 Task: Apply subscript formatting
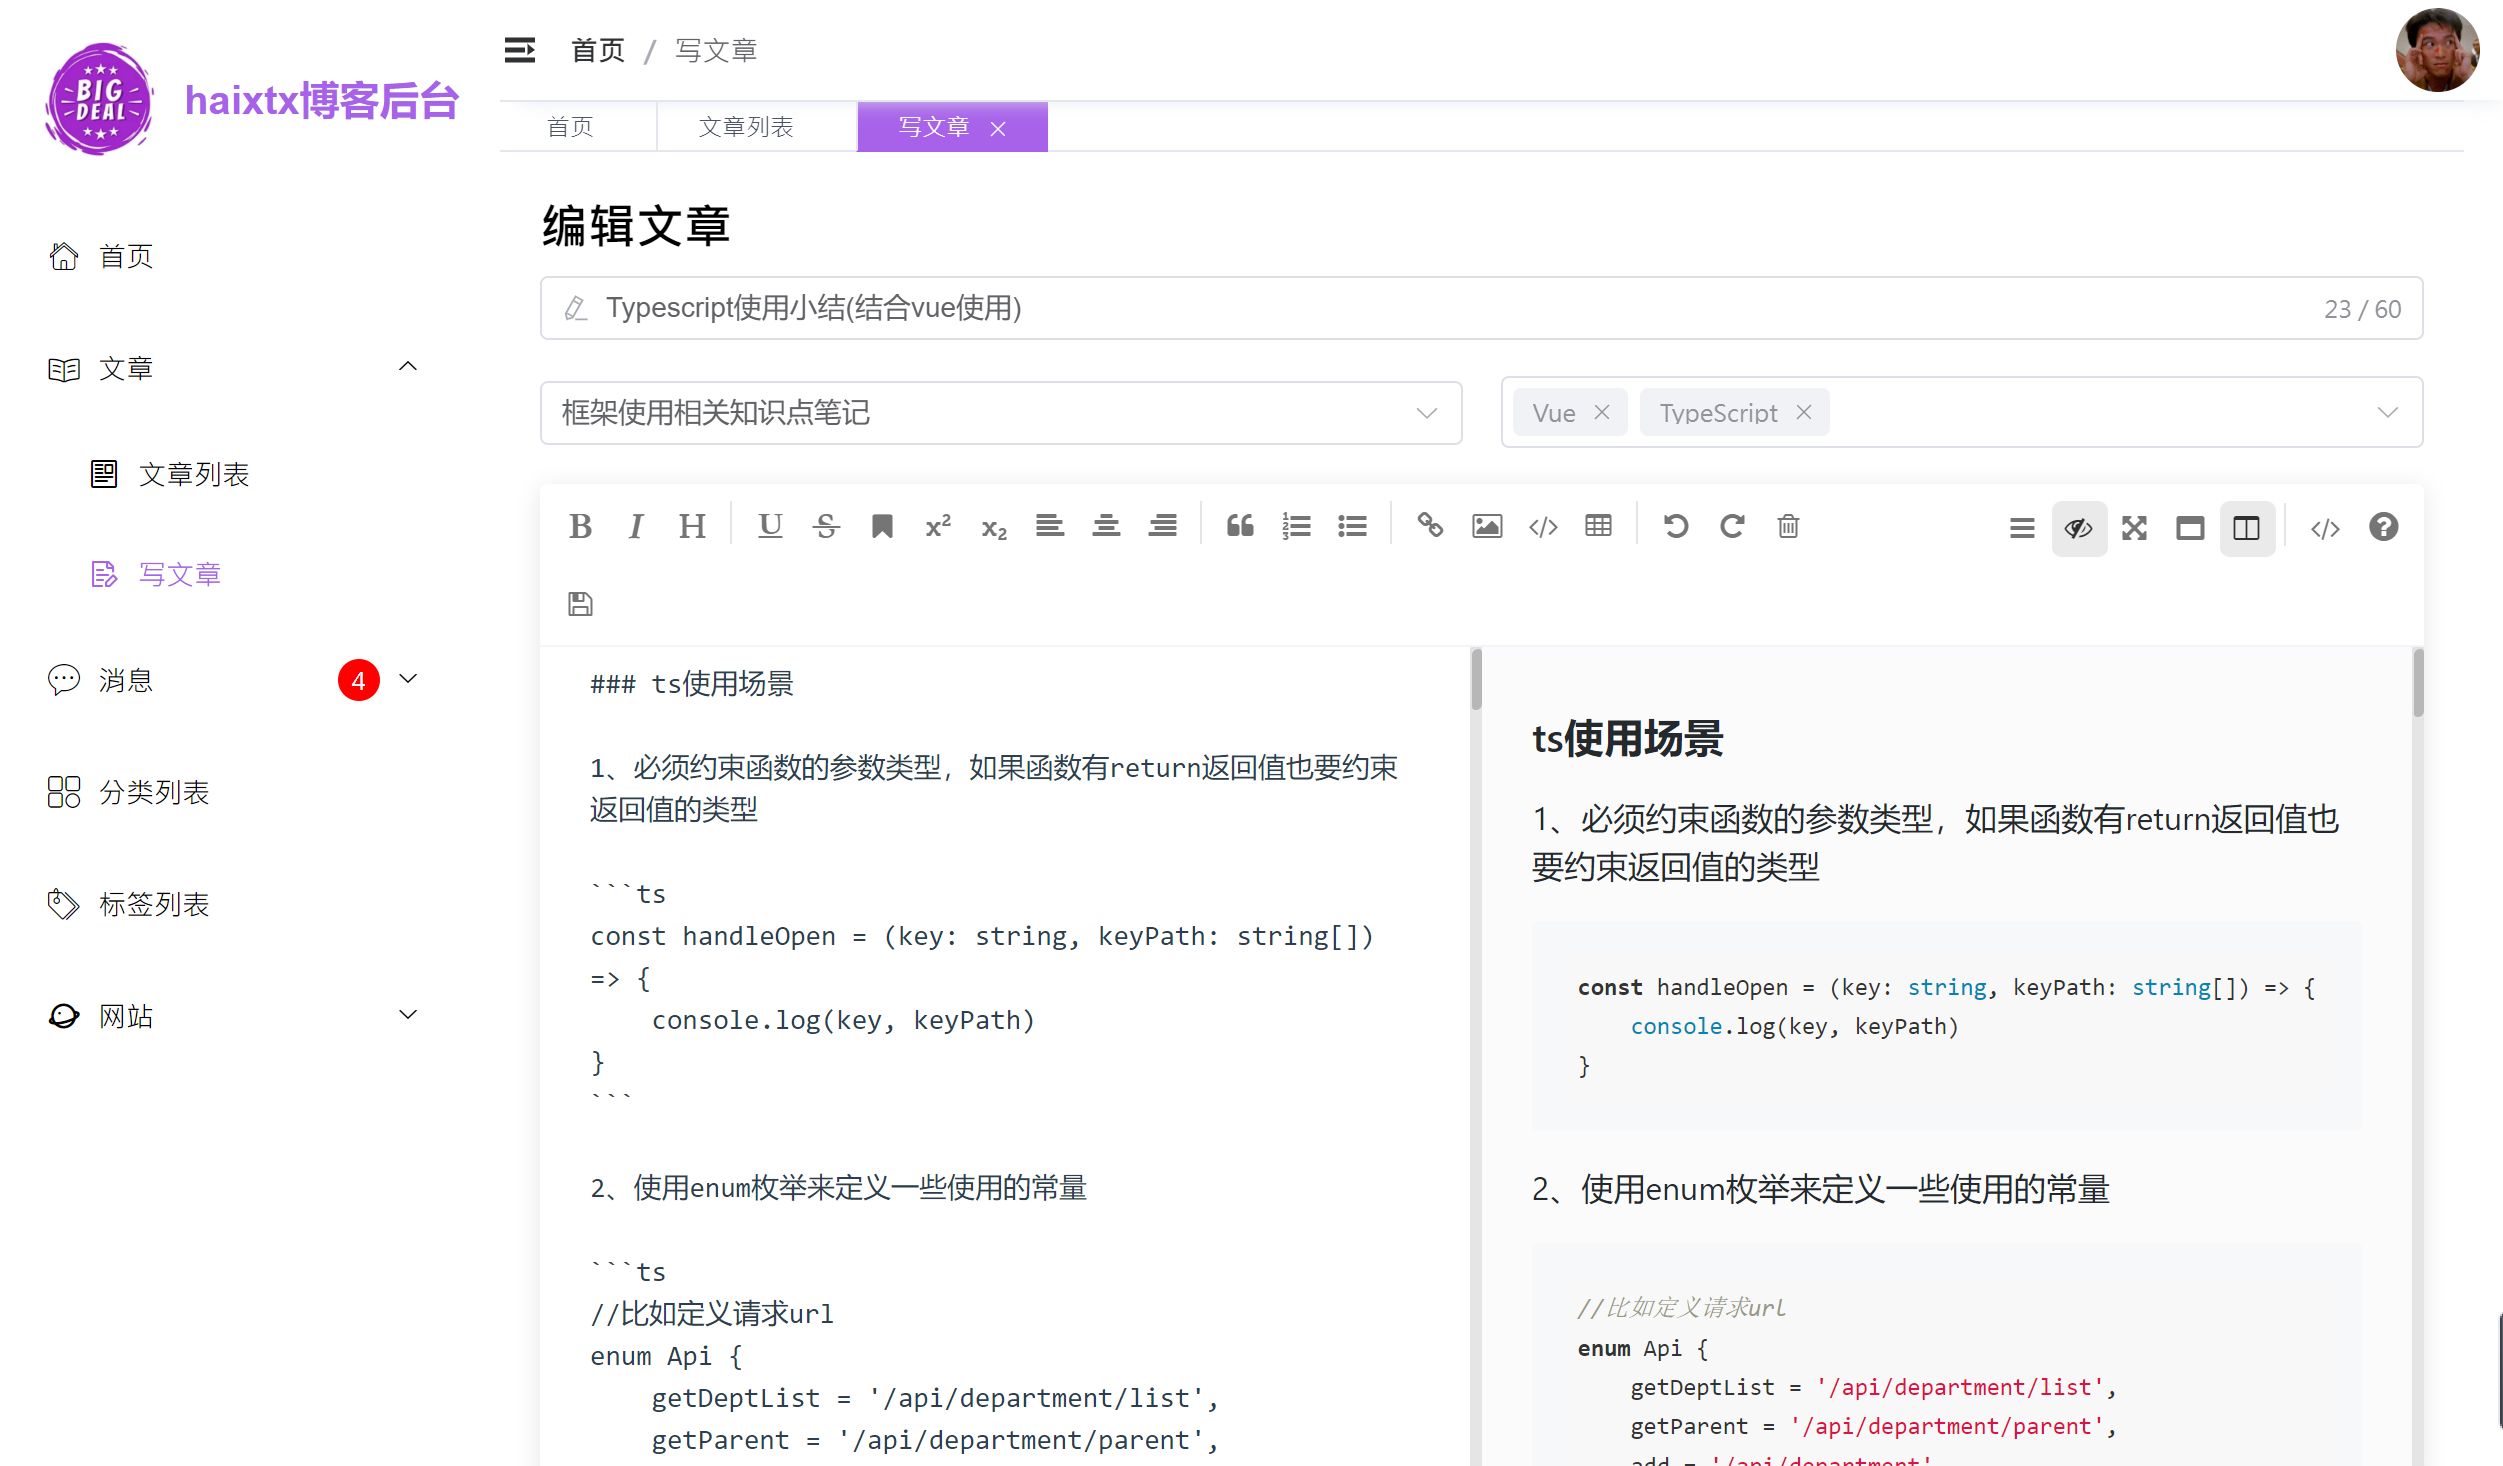(x=994, y=528)
